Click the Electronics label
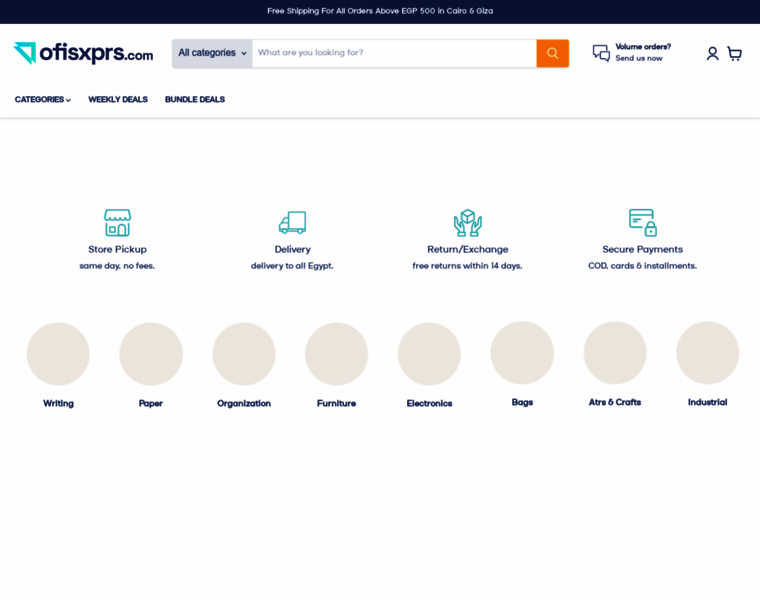 click(x=429, y=403)
